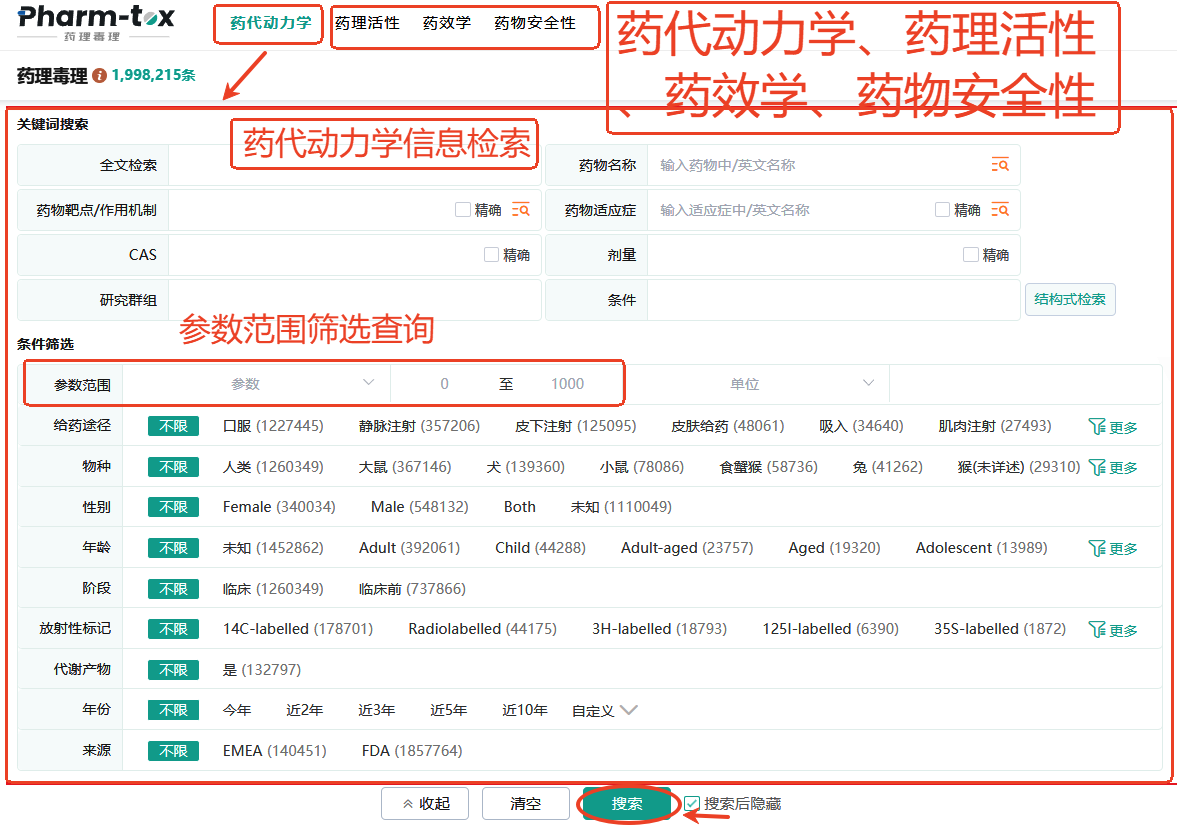
Task: Open the lookup icon in 药物适应症 field
Action: [x=999, y=210]
